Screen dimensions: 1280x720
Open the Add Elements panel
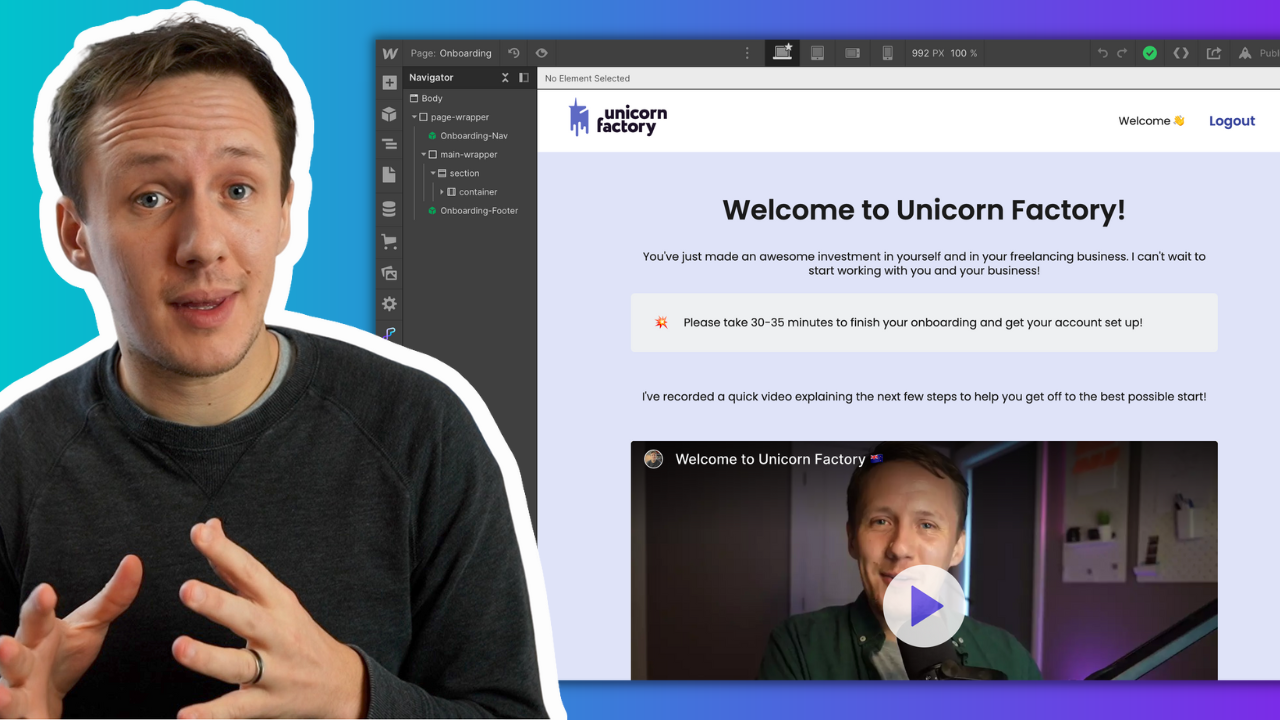(389, 82)
